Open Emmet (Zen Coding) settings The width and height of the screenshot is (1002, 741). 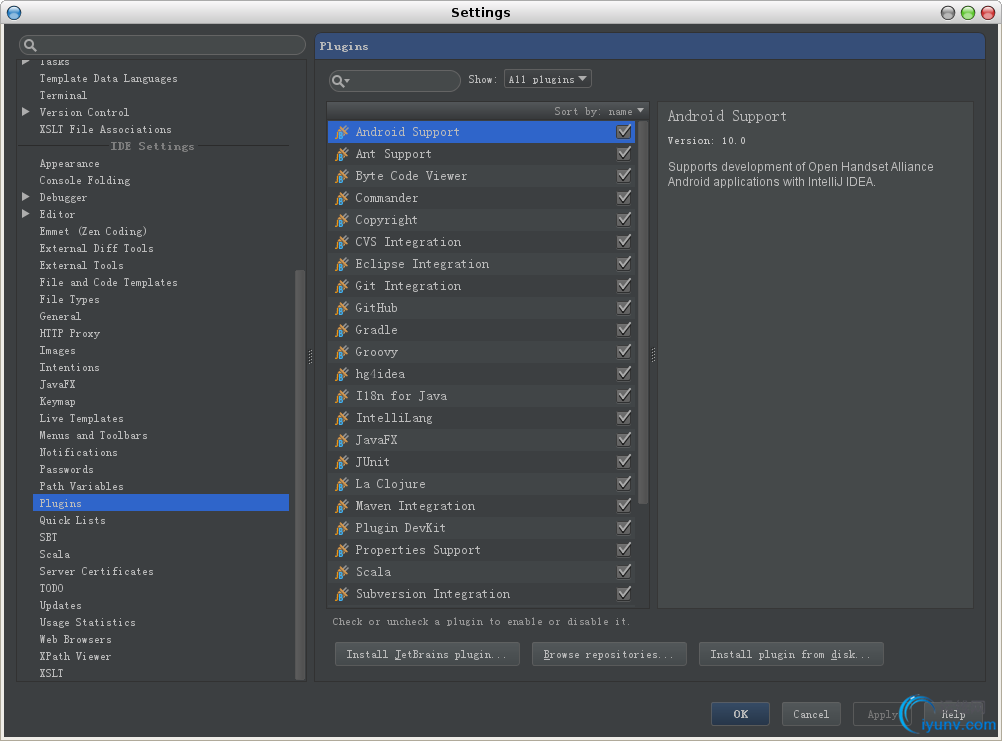tap(93, 231)
